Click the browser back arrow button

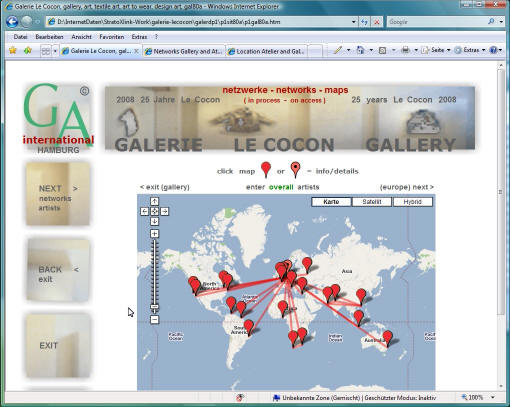[x=12, y=22]
